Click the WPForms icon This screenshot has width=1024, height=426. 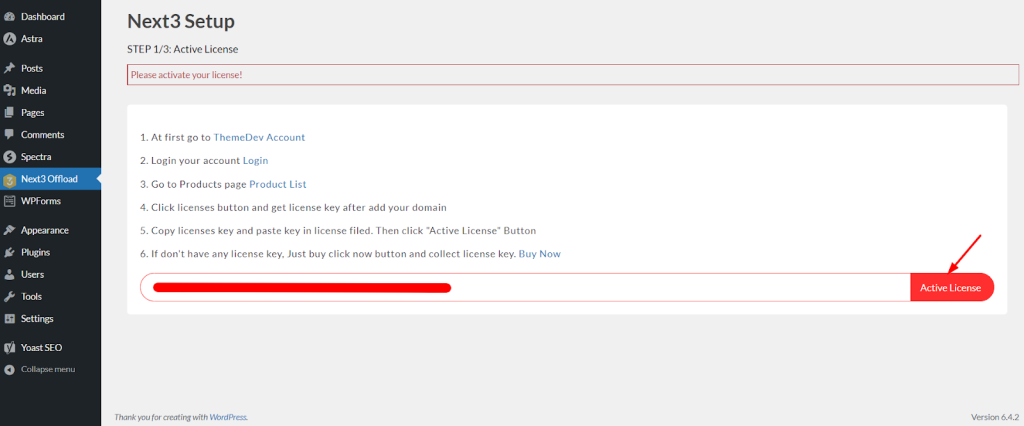pyautogui.click(x=9, y=201)
